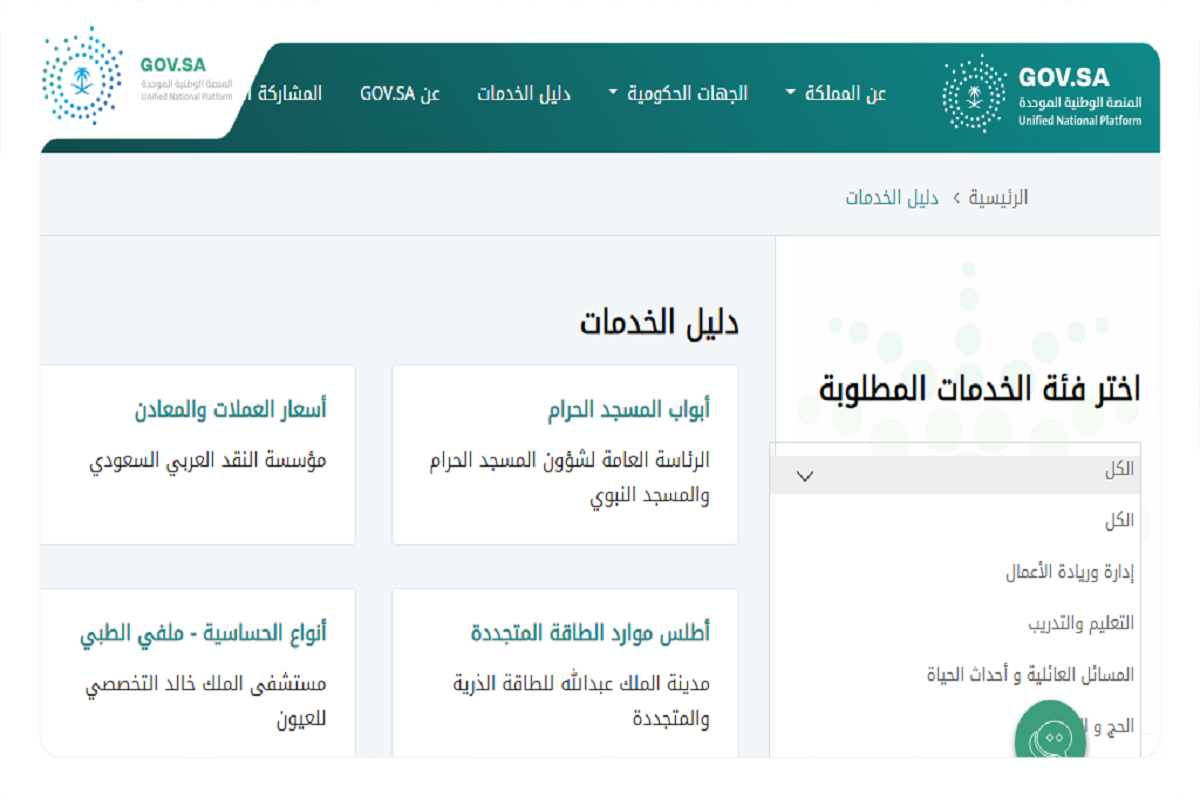Open the الكل category dropdown in sidebar

pyautogui.click(x=954, y=470)
